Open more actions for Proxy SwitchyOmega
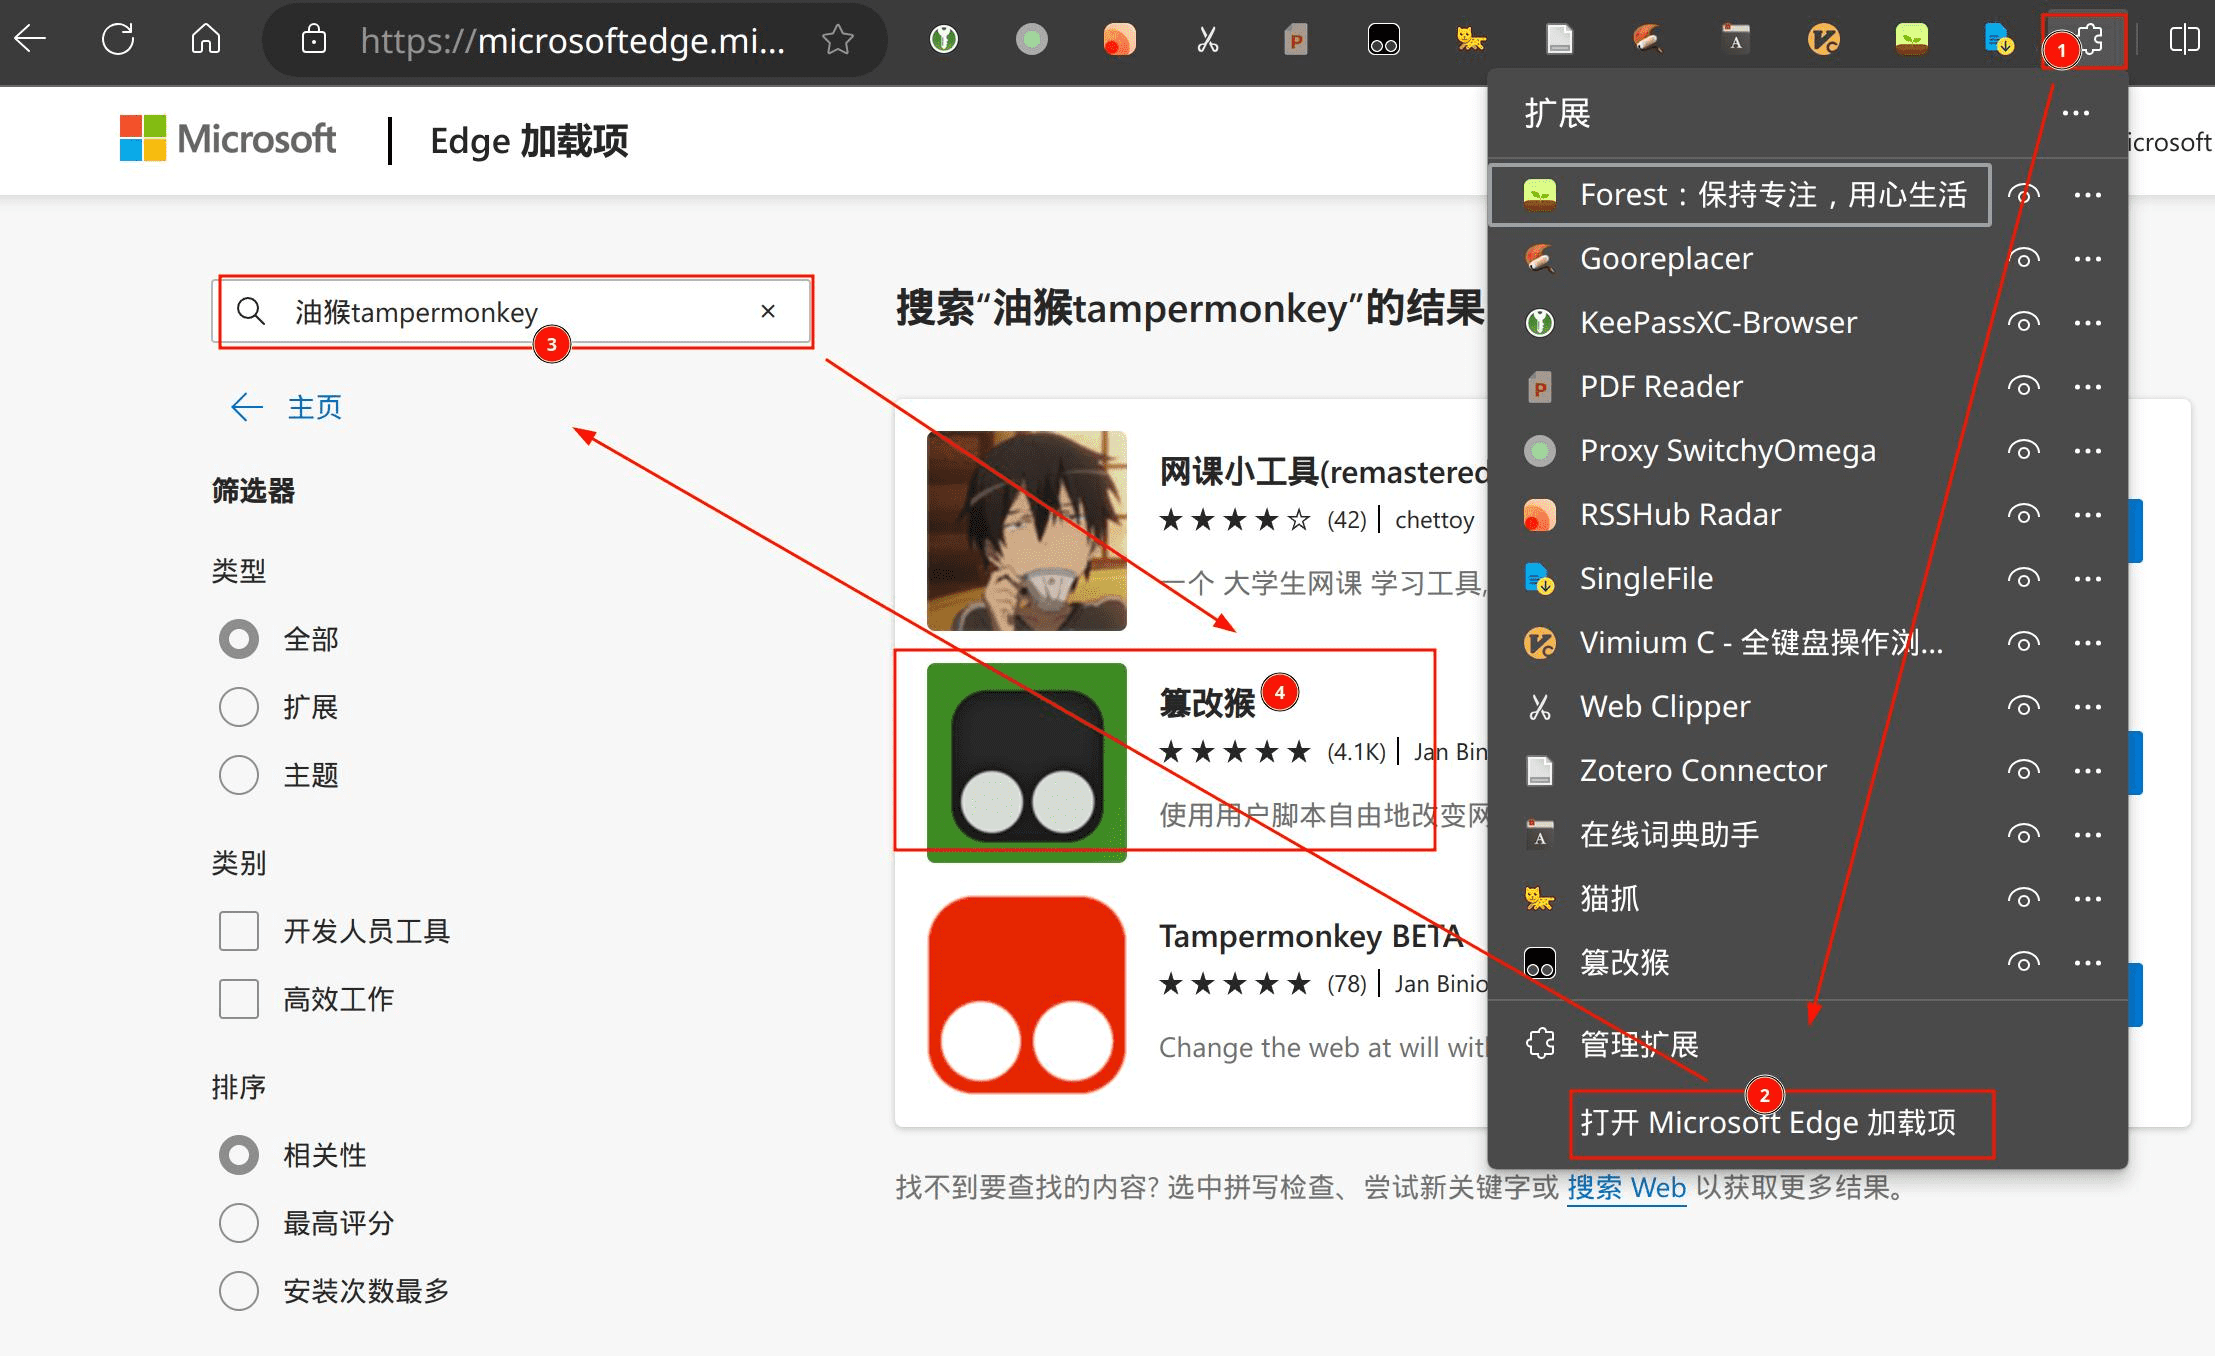The height and width of the screenshot is (1356, 2215). [2088, 450]
